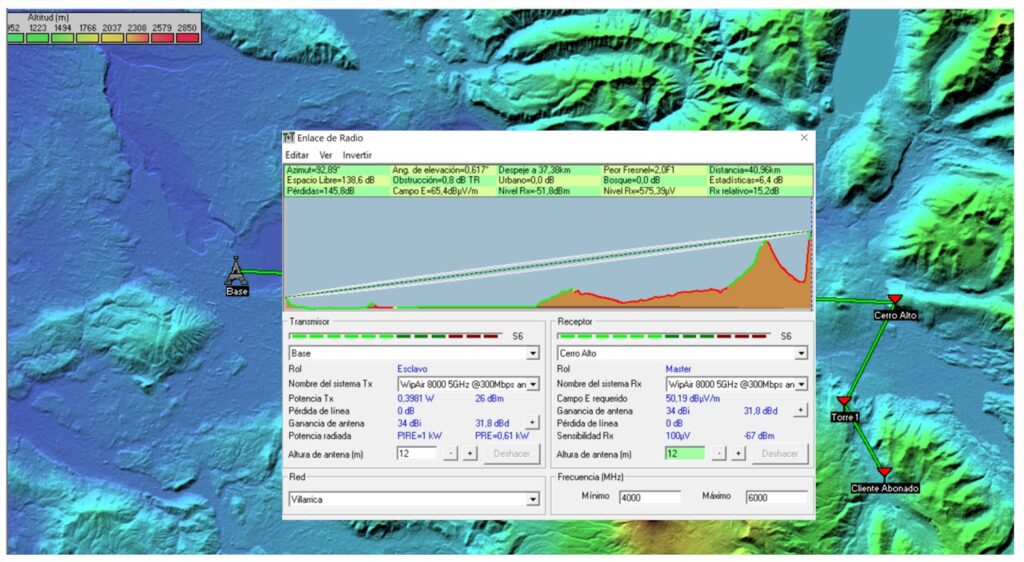
Task: Open the Ver menu
Action: pyautogui.click(x=326, y=155)
